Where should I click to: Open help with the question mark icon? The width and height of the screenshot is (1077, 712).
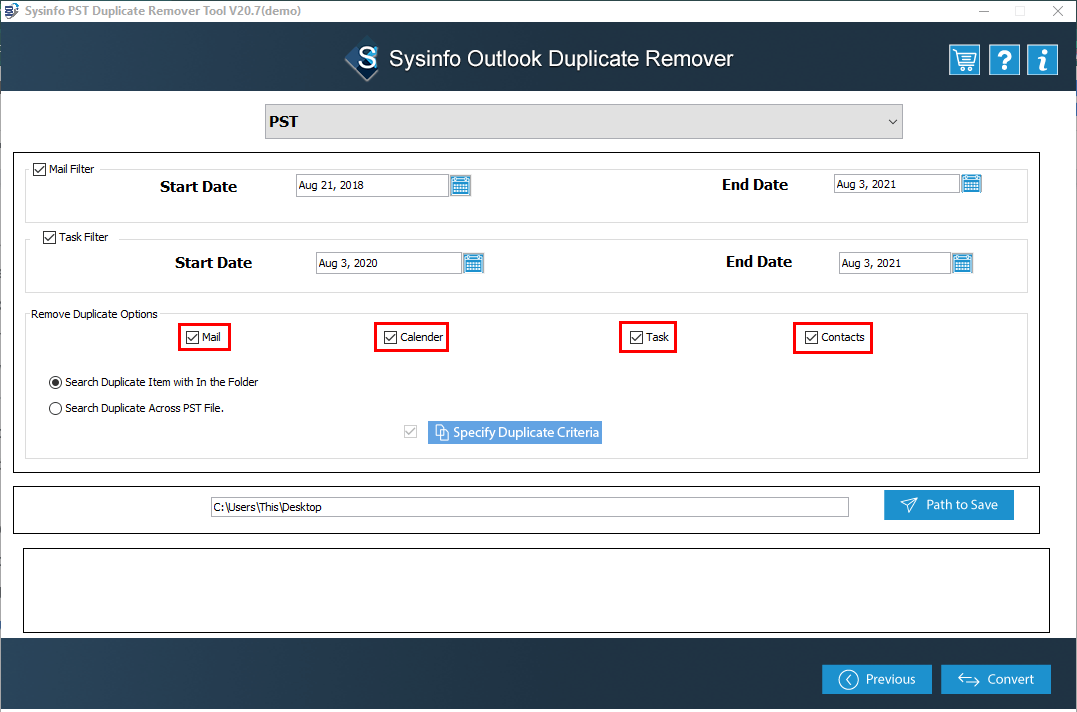(1003, 60)
